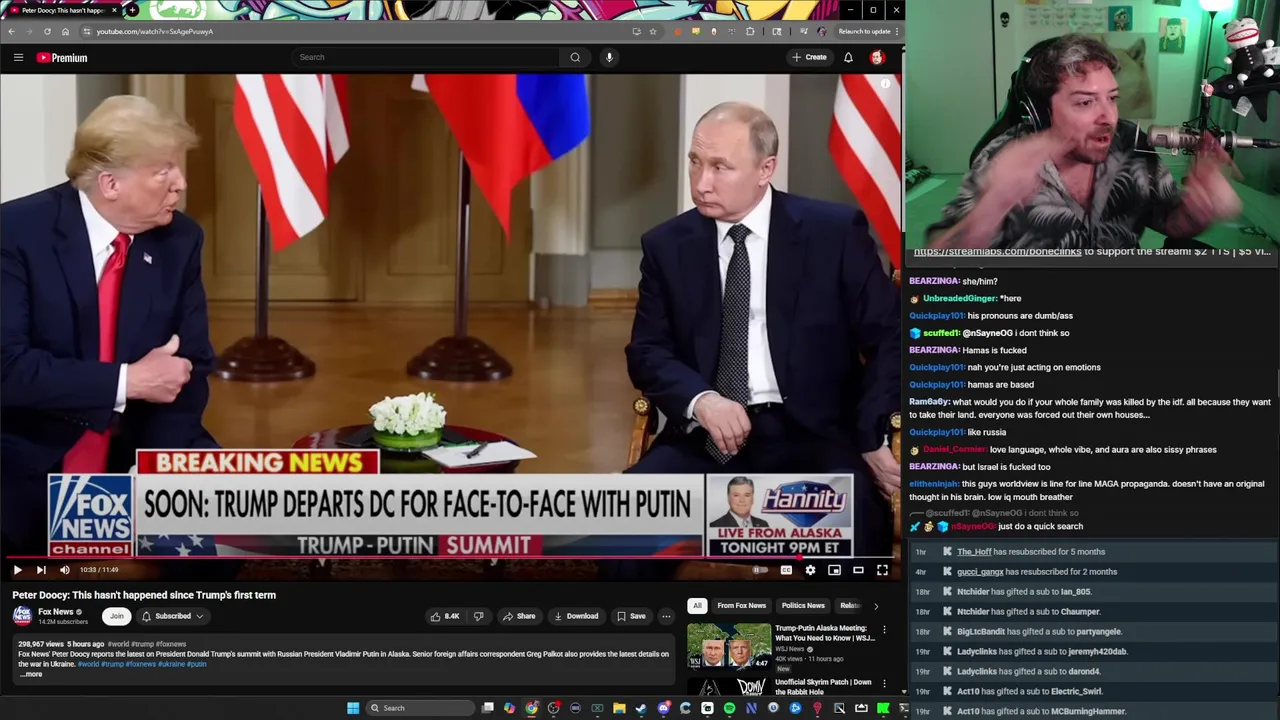Search with your voice microphone
Screen dimensions: 1280x720
[x=609, y=57]
